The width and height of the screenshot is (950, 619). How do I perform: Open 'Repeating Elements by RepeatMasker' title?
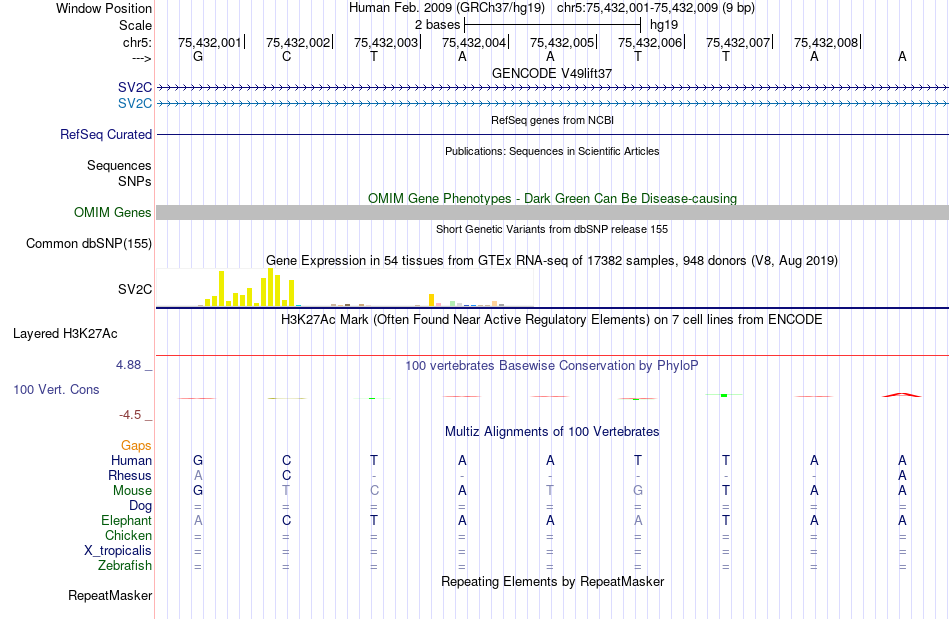tap(552, 581)
